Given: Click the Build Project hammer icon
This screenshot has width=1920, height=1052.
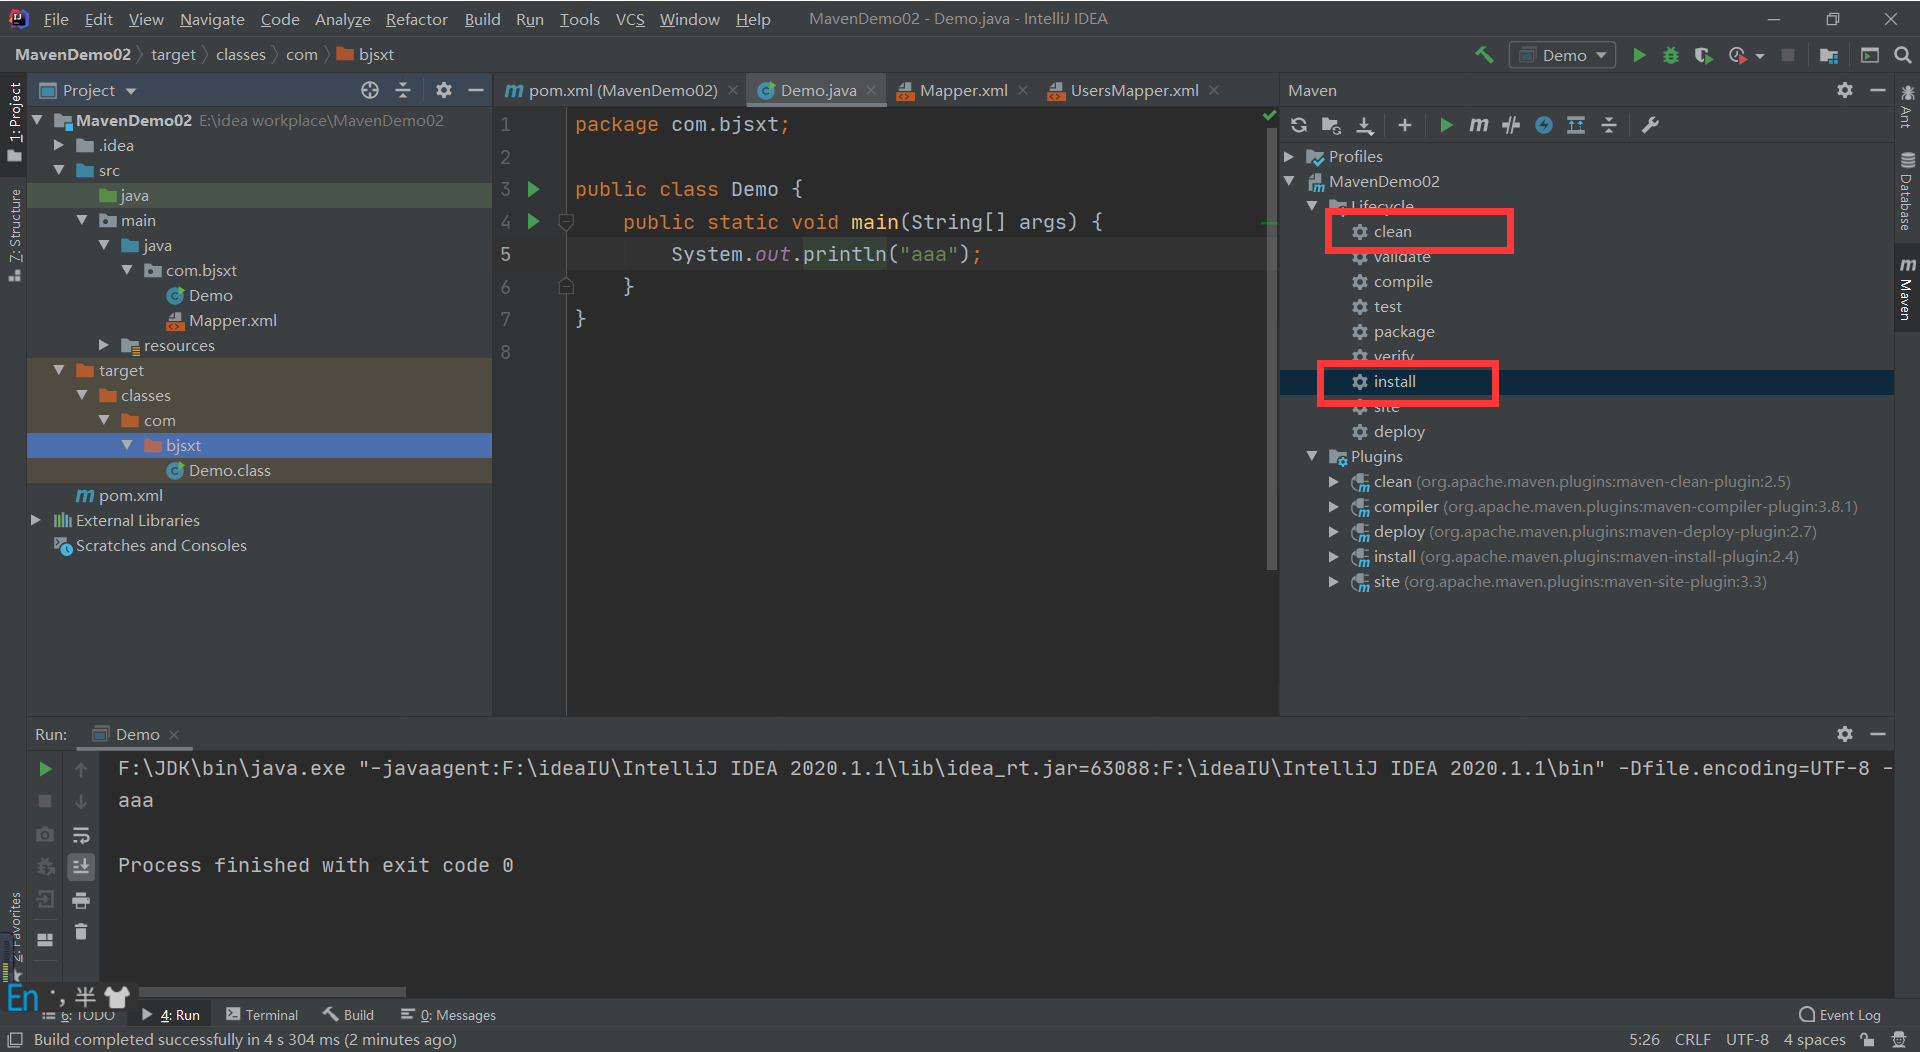Looking at the screenshot, I should coord(1484,55).
